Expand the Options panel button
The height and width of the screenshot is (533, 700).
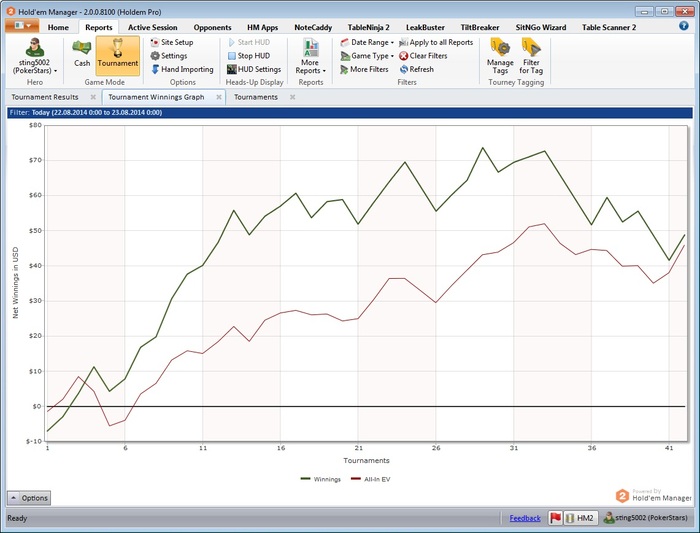[x=29, y=498]
